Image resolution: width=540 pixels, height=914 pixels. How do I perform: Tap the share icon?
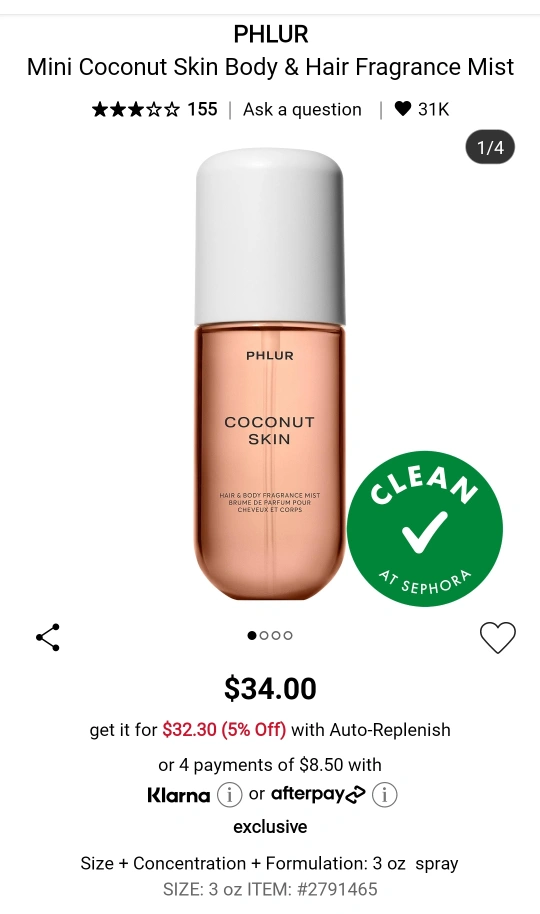coord(48,637)
